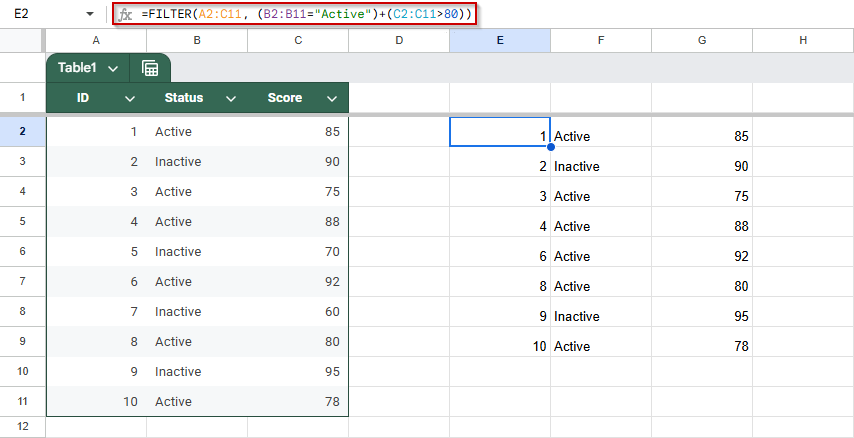Click the Name box showing E2
This screenshot has height=438, width=854.
pos(44,14)
